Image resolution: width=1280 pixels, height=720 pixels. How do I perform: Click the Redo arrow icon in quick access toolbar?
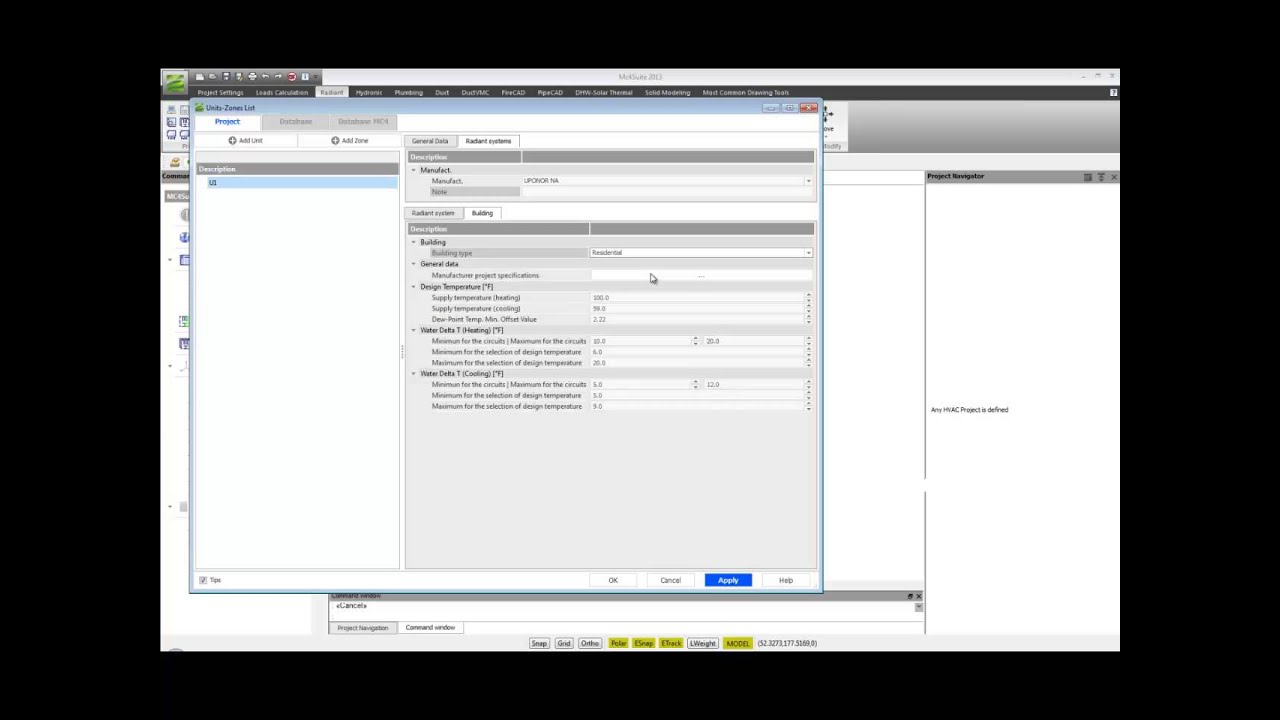(x=278, y=77)
